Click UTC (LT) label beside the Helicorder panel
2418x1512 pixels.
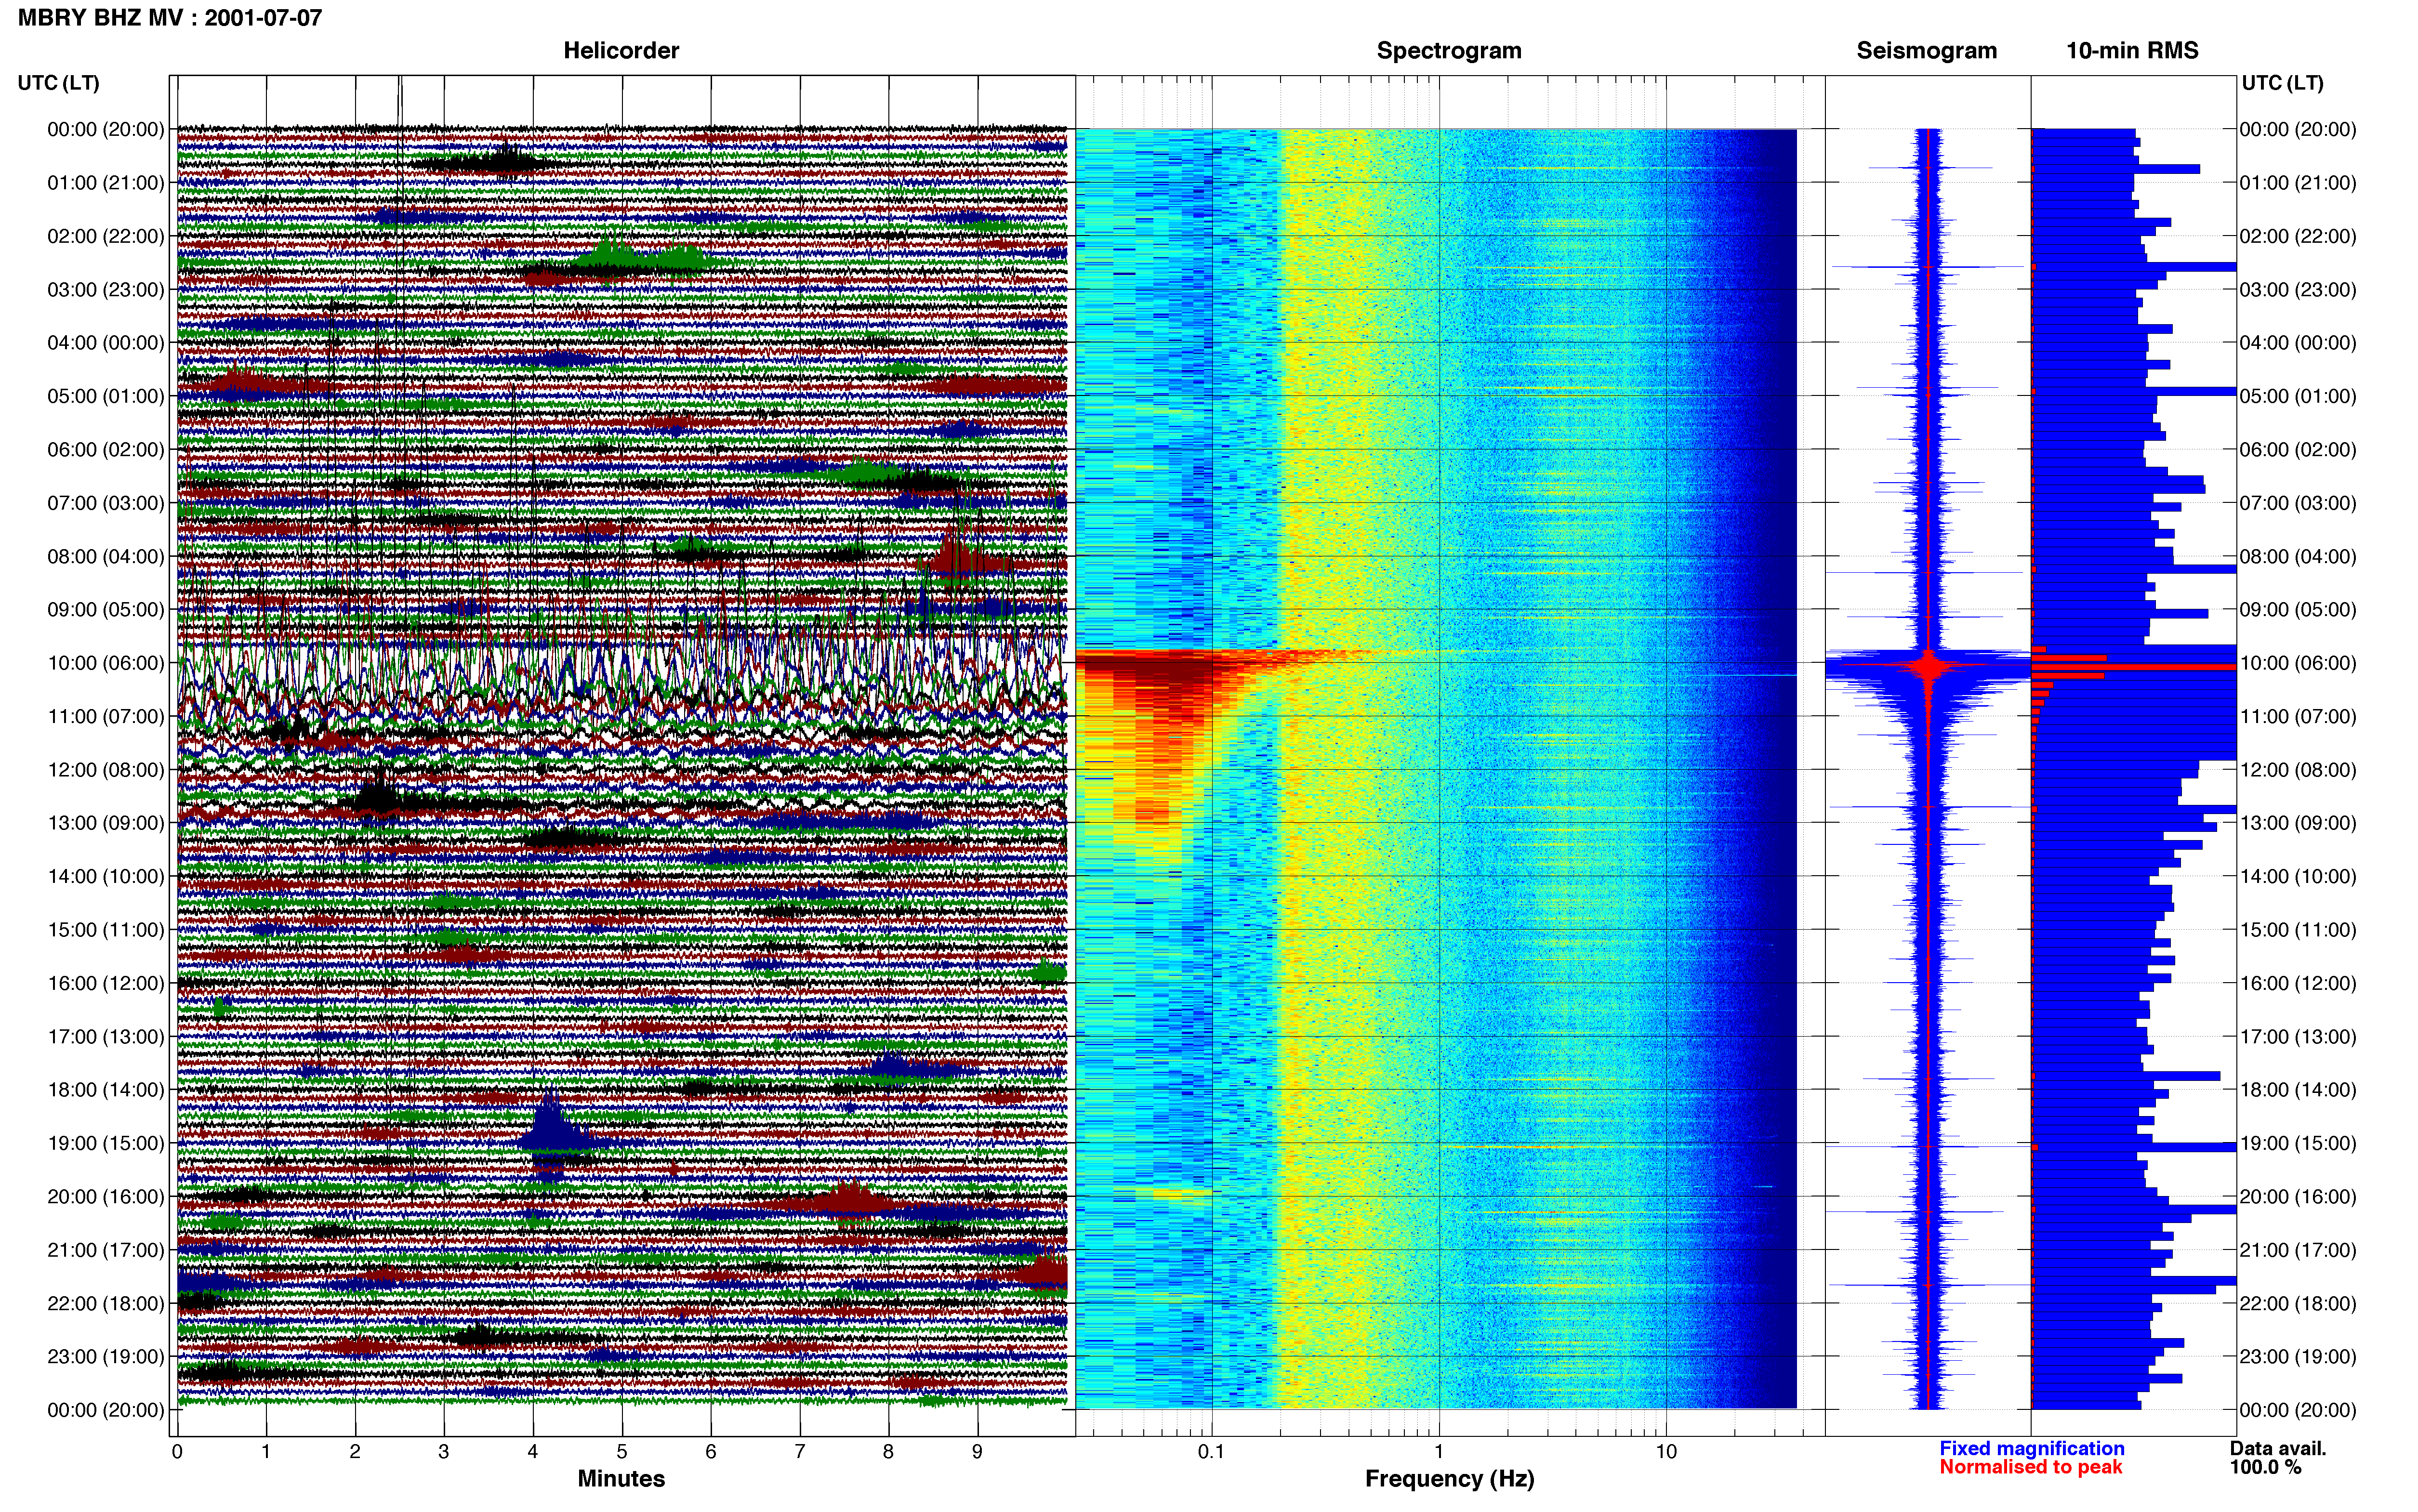(x=59, y=83)
